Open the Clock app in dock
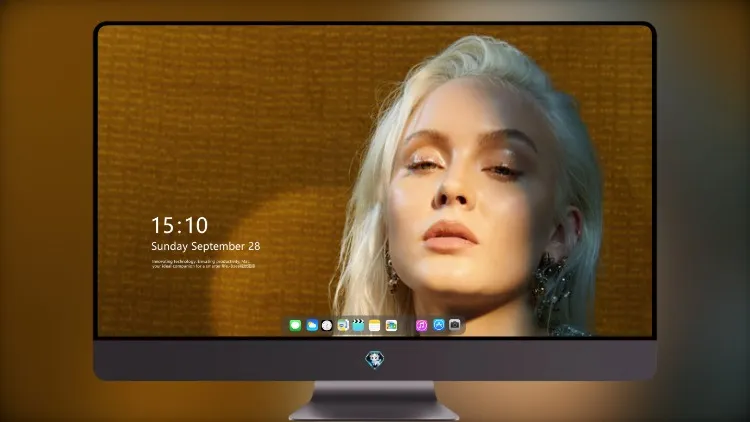Viewport: 750px width, 422px height. point(327,325)
